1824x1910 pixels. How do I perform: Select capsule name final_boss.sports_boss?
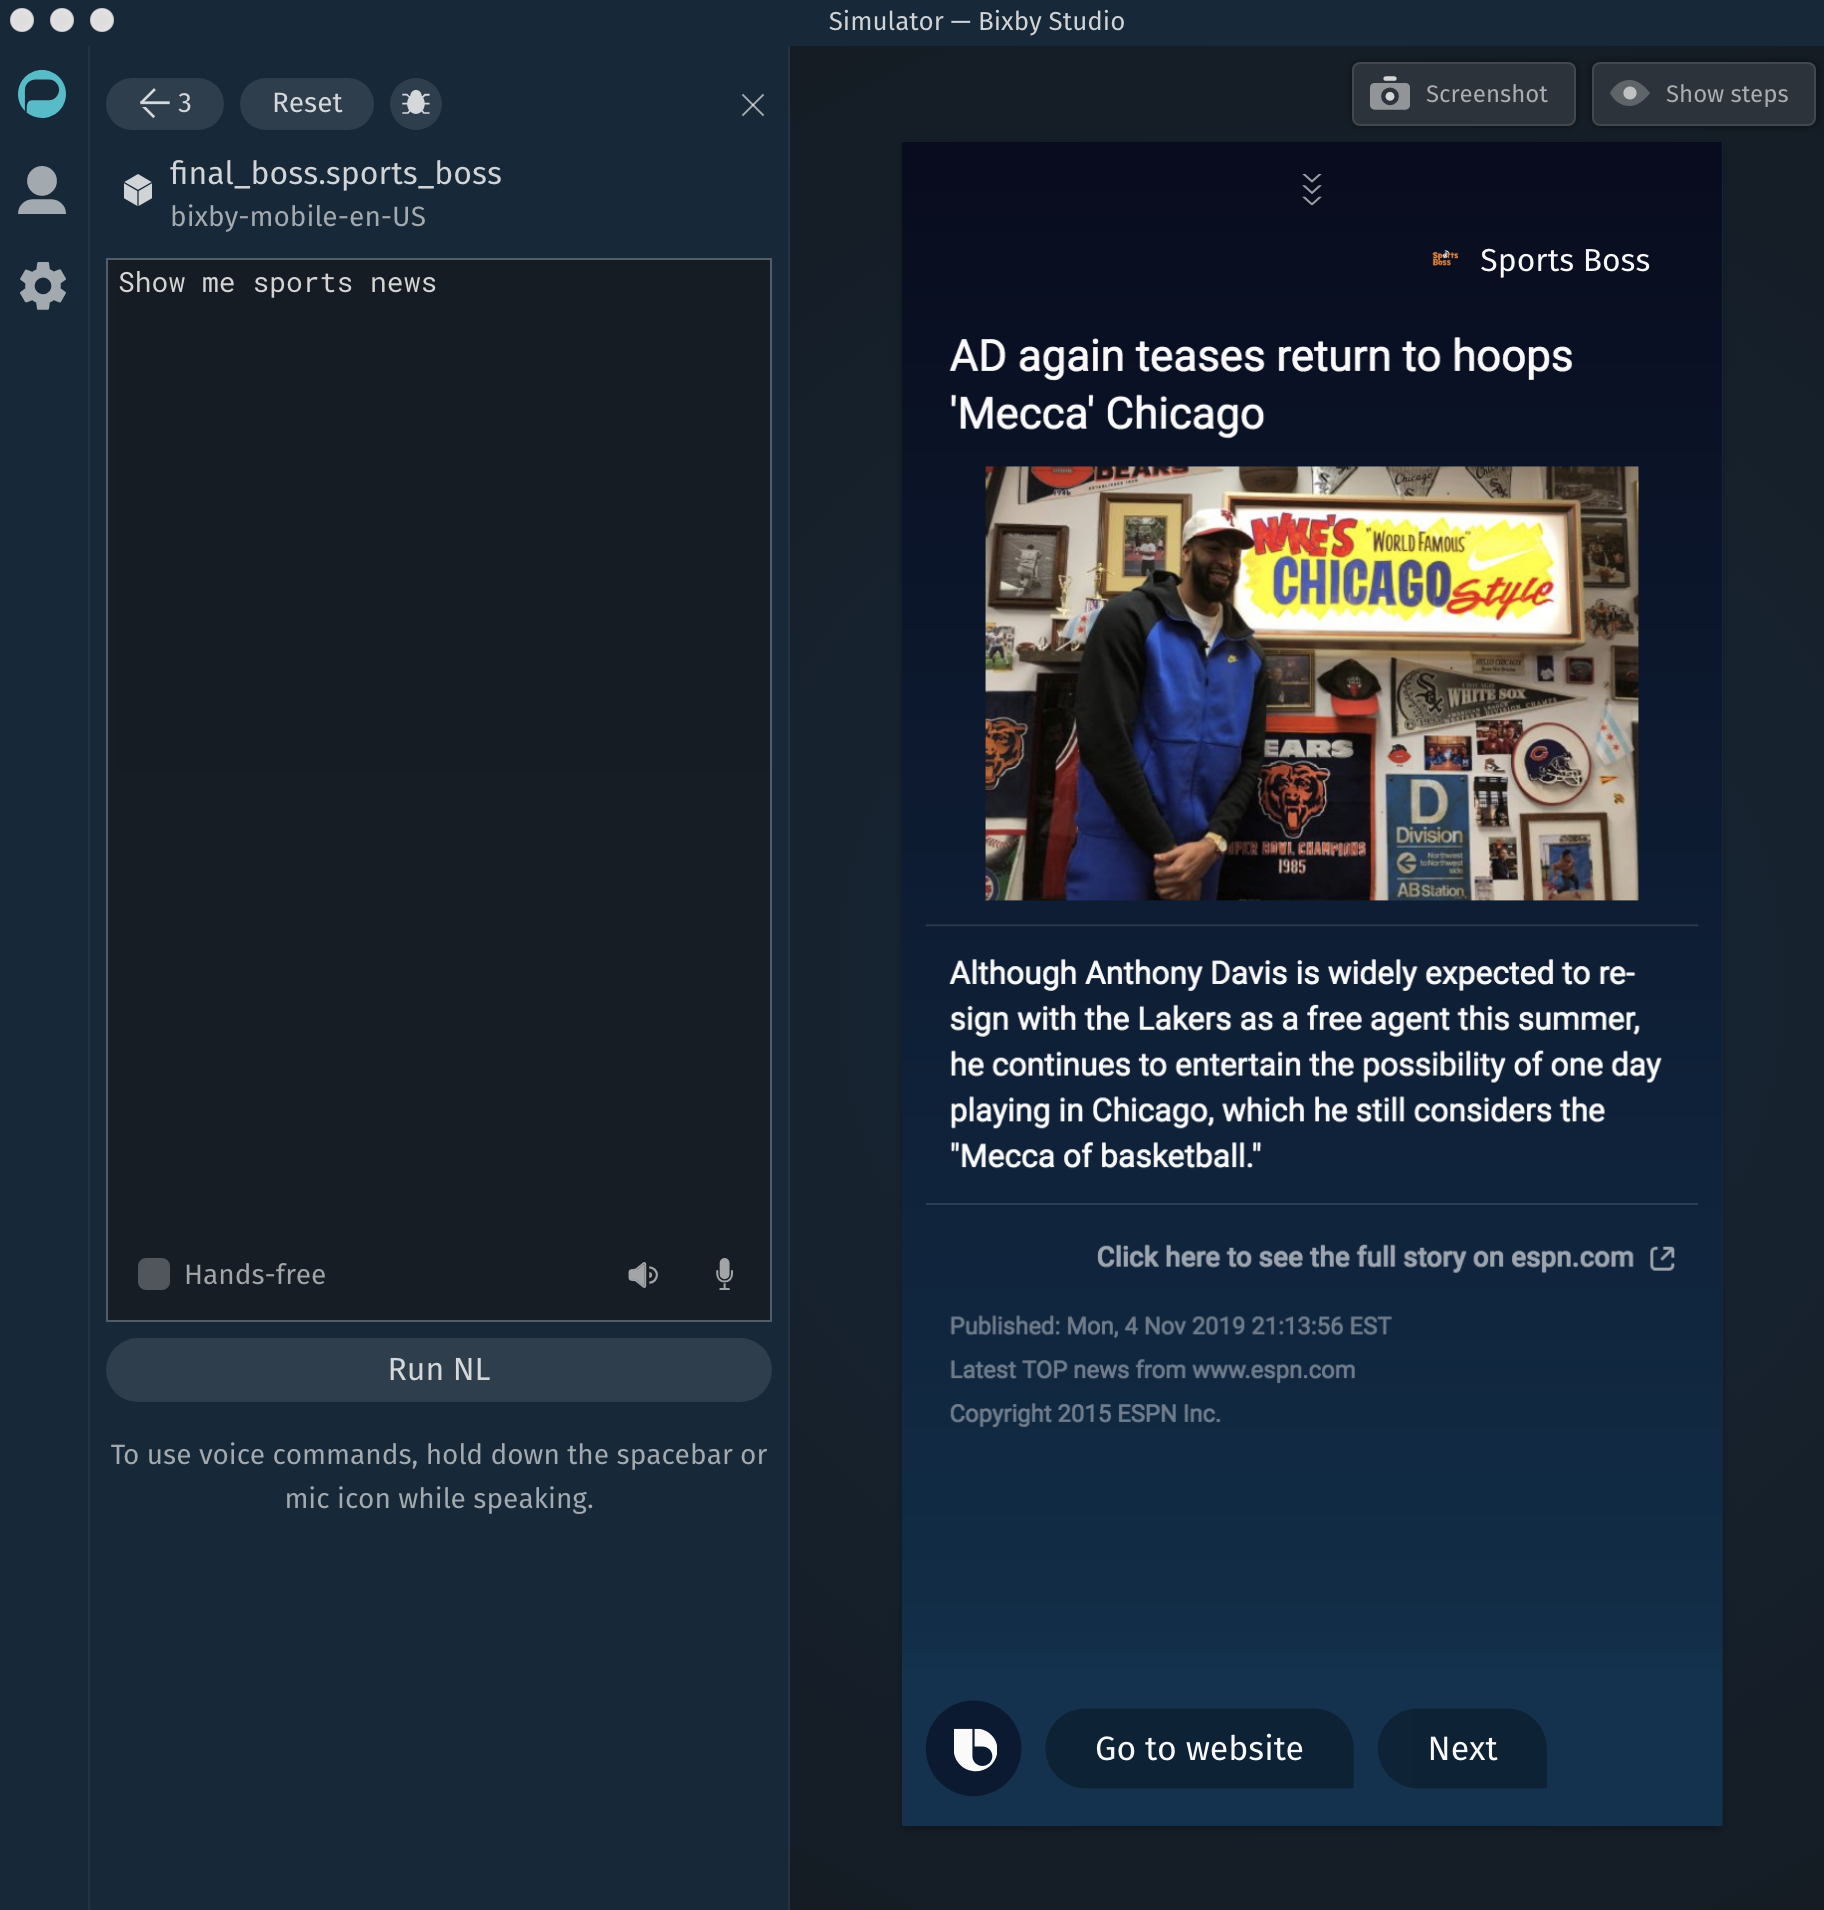pos(336,173)
